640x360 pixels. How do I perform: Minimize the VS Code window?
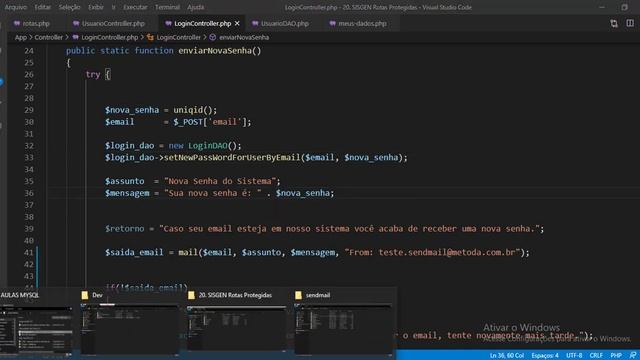[x=602, y=7]
